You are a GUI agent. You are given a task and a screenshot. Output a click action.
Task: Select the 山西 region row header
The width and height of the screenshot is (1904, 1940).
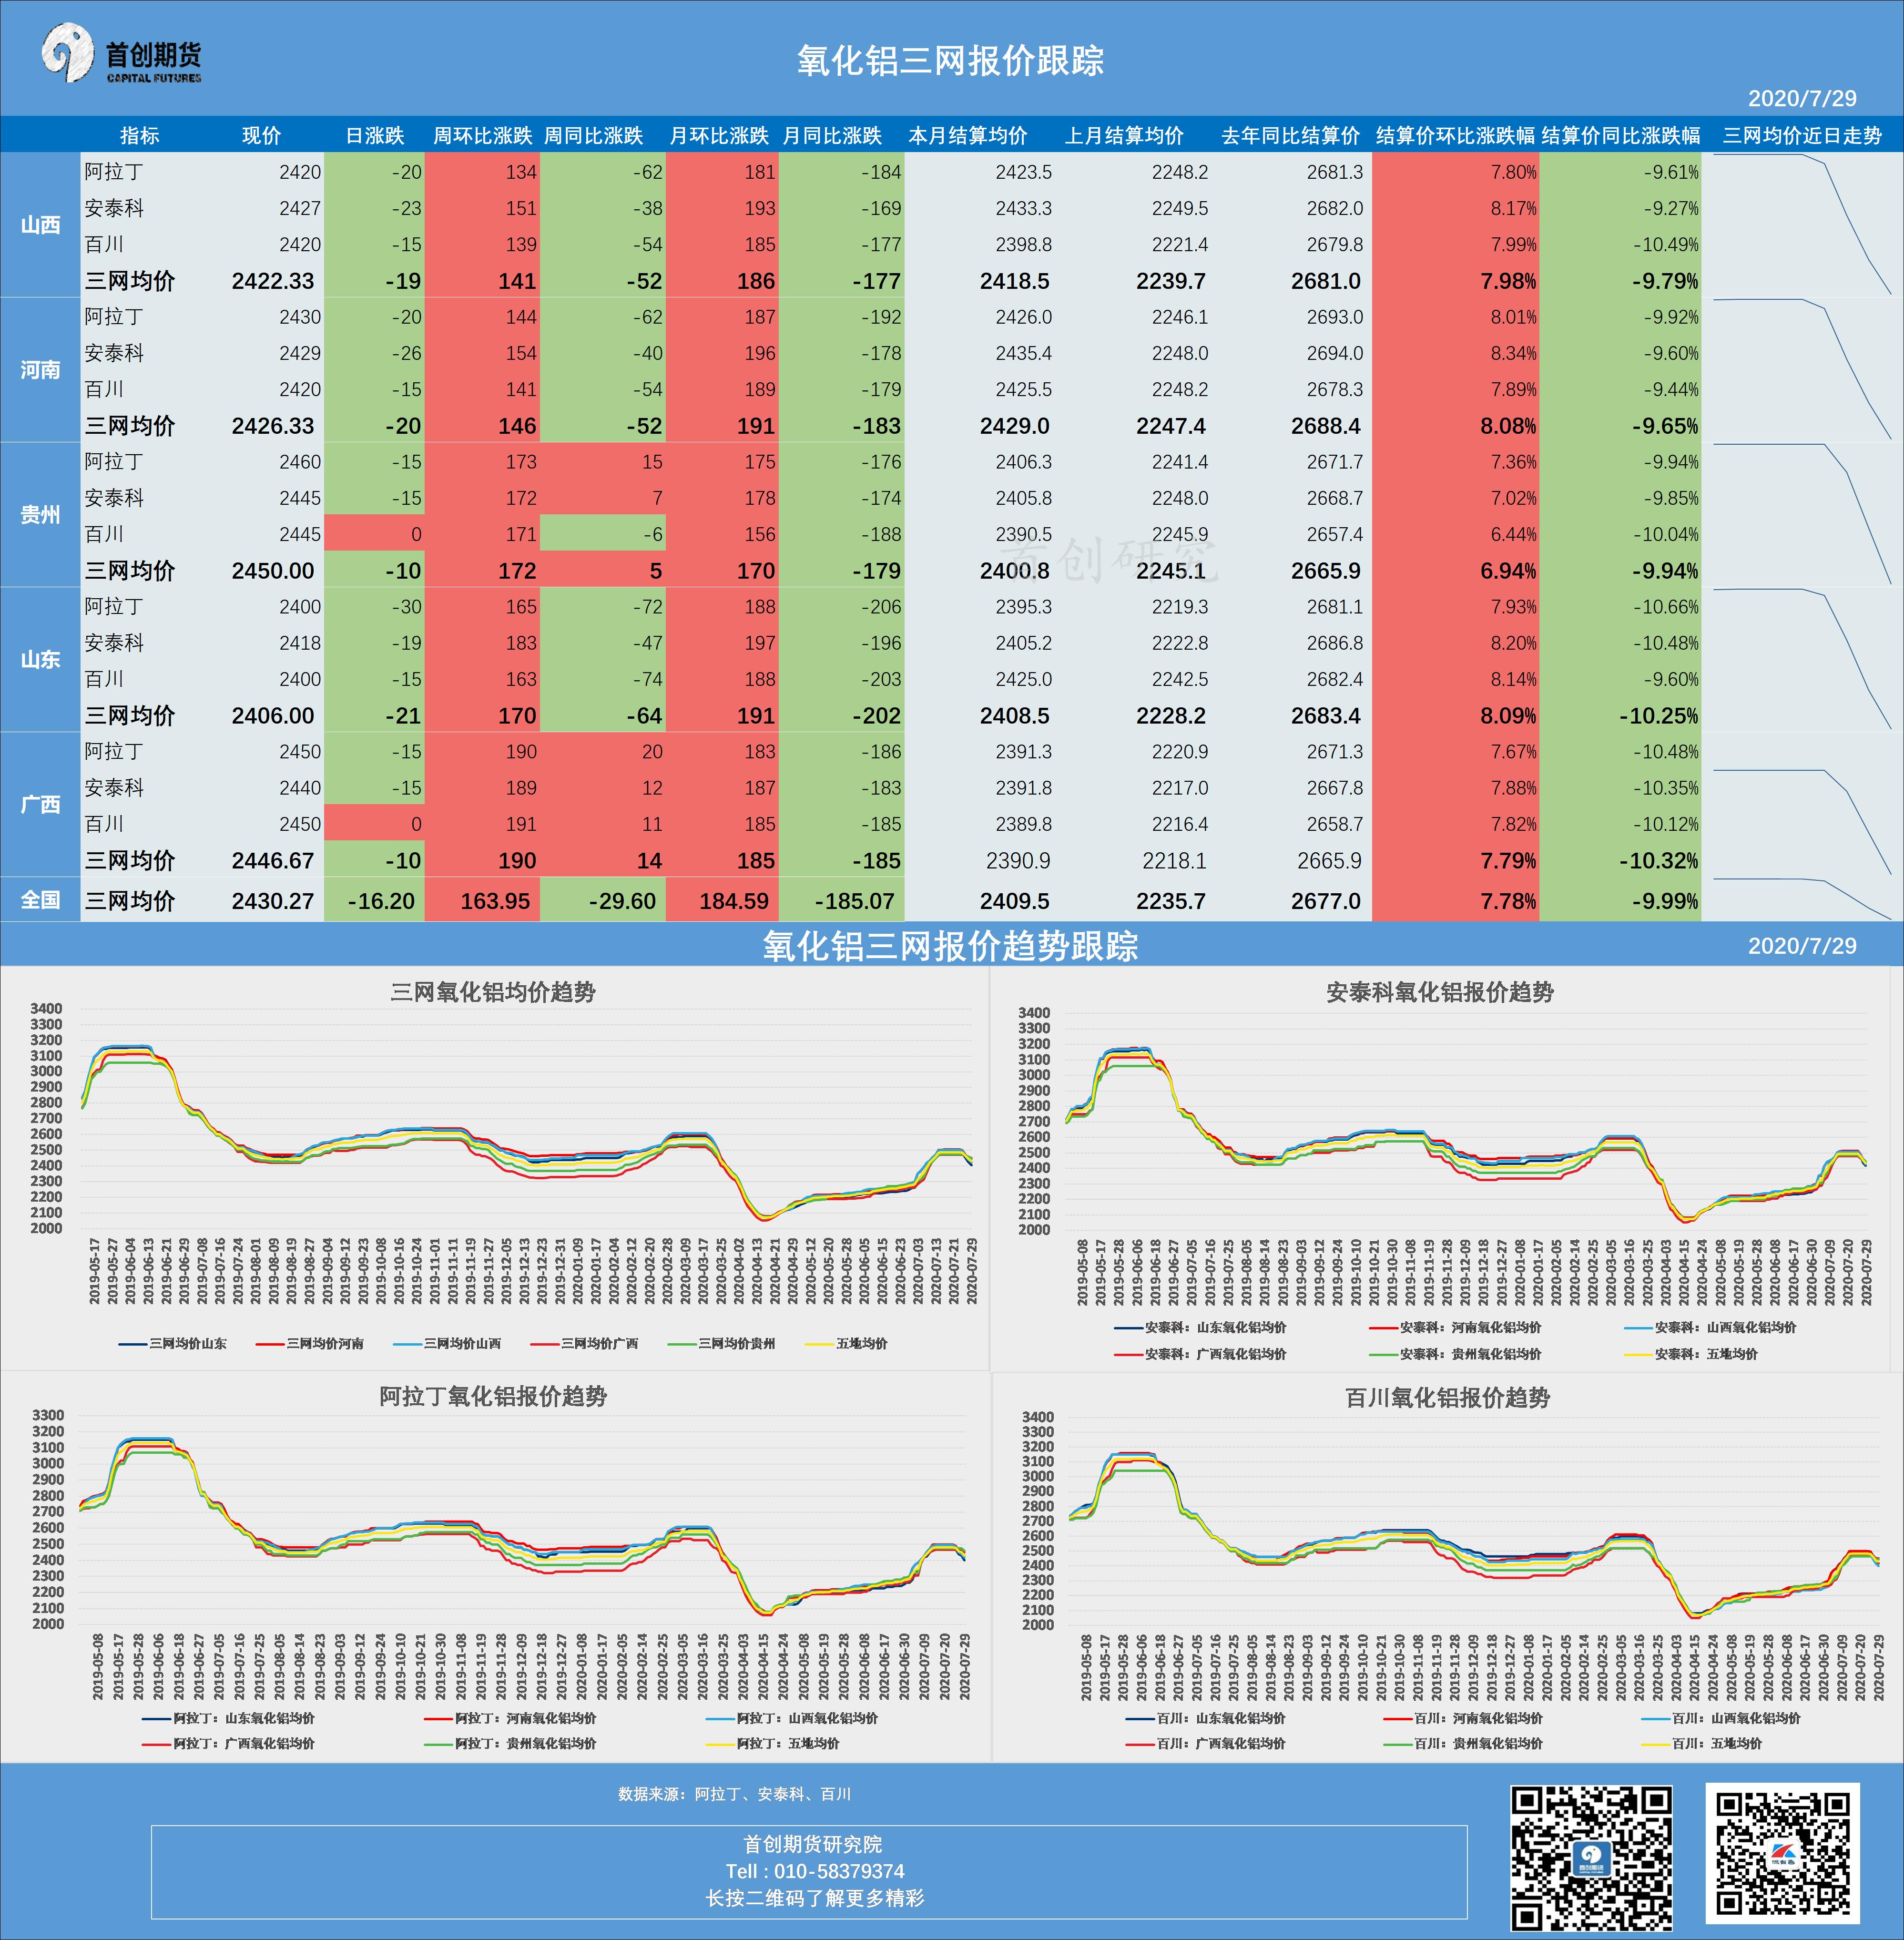[x=40, y=225]
